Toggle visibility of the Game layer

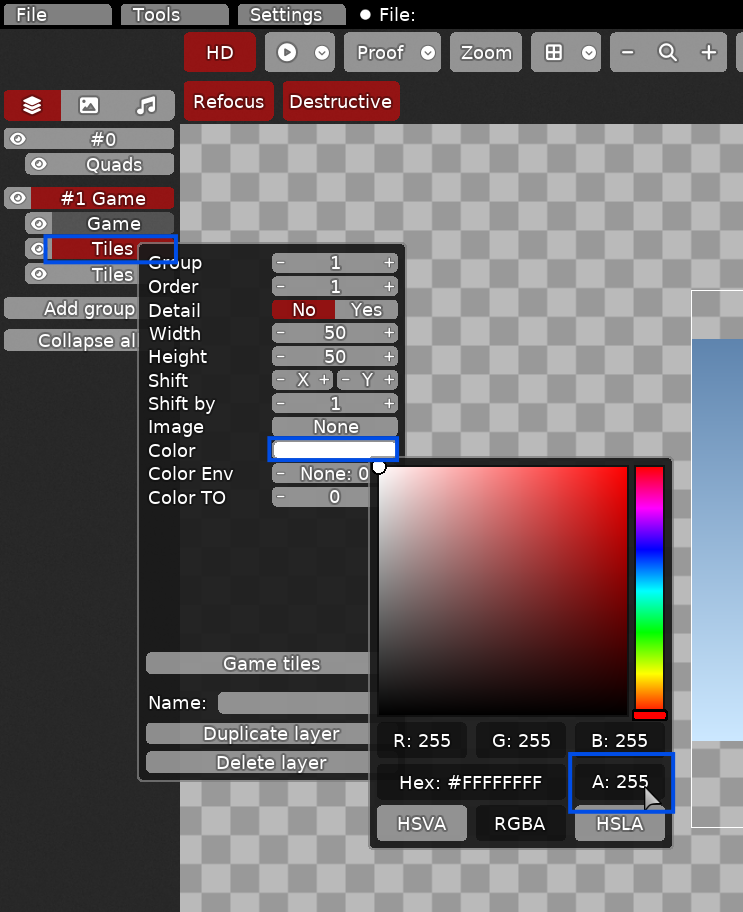tap(39, 223)
